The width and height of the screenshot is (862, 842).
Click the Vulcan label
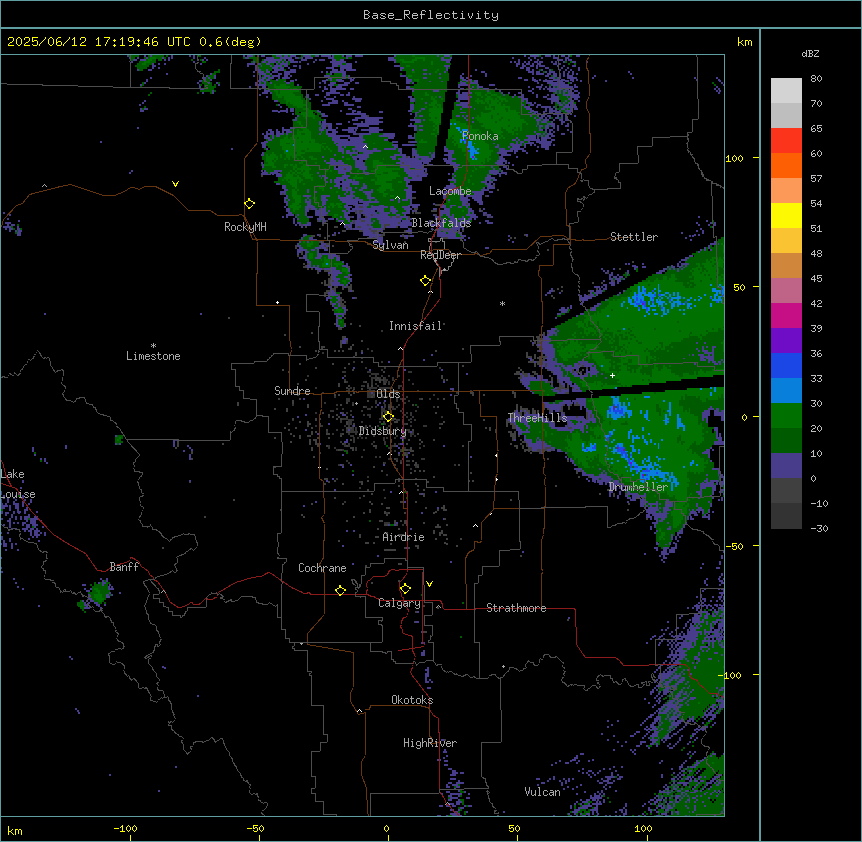543,792
